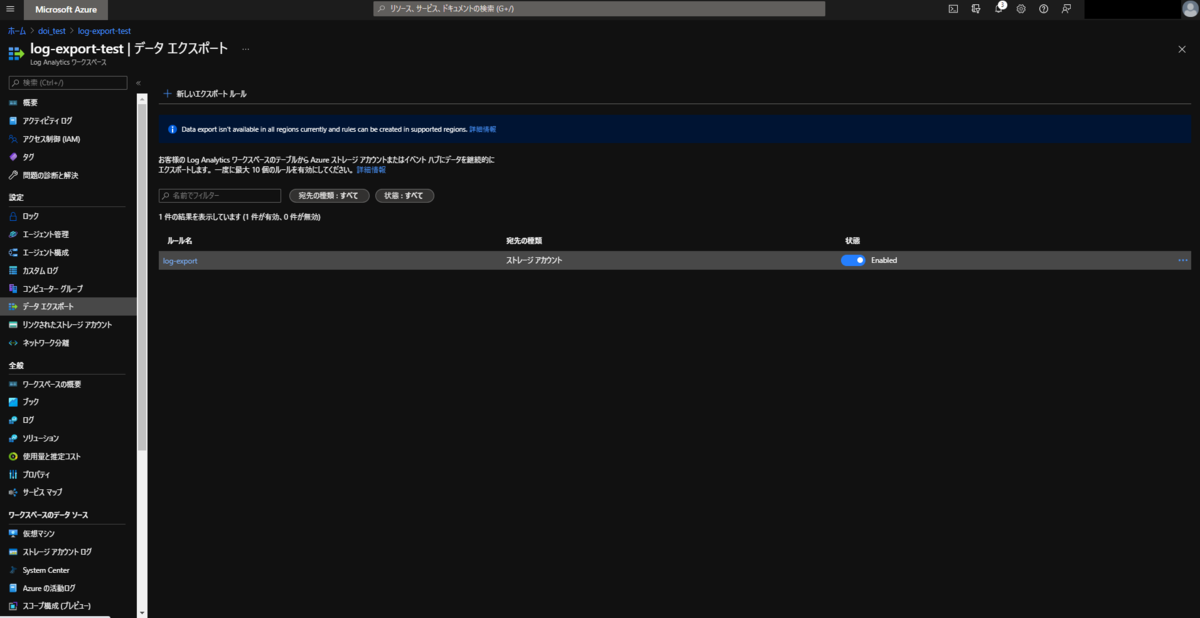Viewport: 1200px width, 618px height.
Task: Click the カスタム ログ icon in the sidebar
Action: pos(13,270)
